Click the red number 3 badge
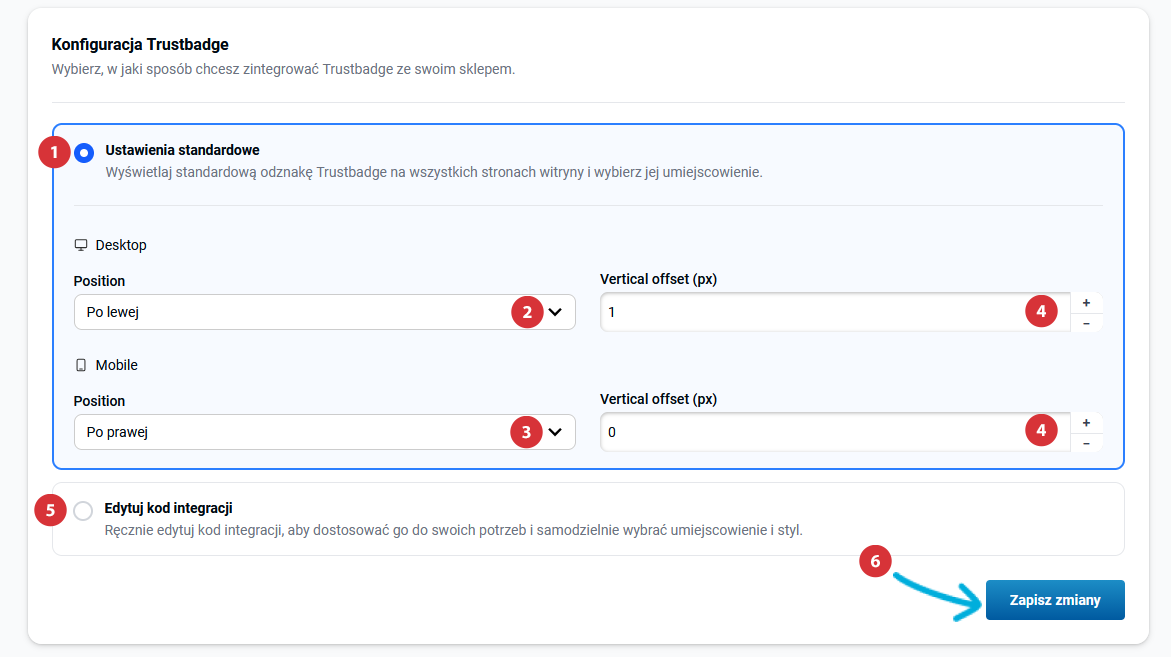This screenshot has width=1171, height=657. (x=526, y=432)
